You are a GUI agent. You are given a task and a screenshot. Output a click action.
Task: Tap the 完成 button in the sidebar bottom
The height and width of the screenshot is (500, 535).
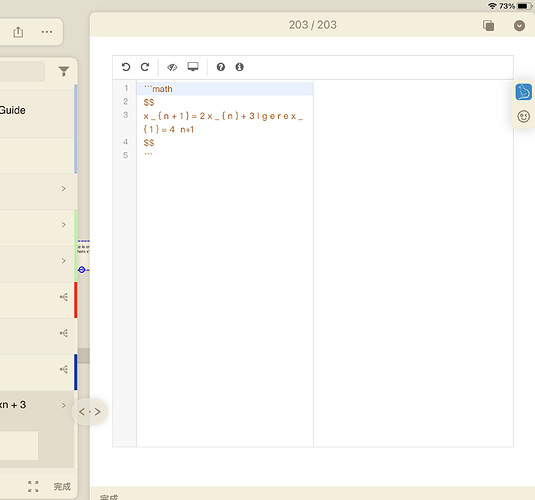tap(62, 486)
